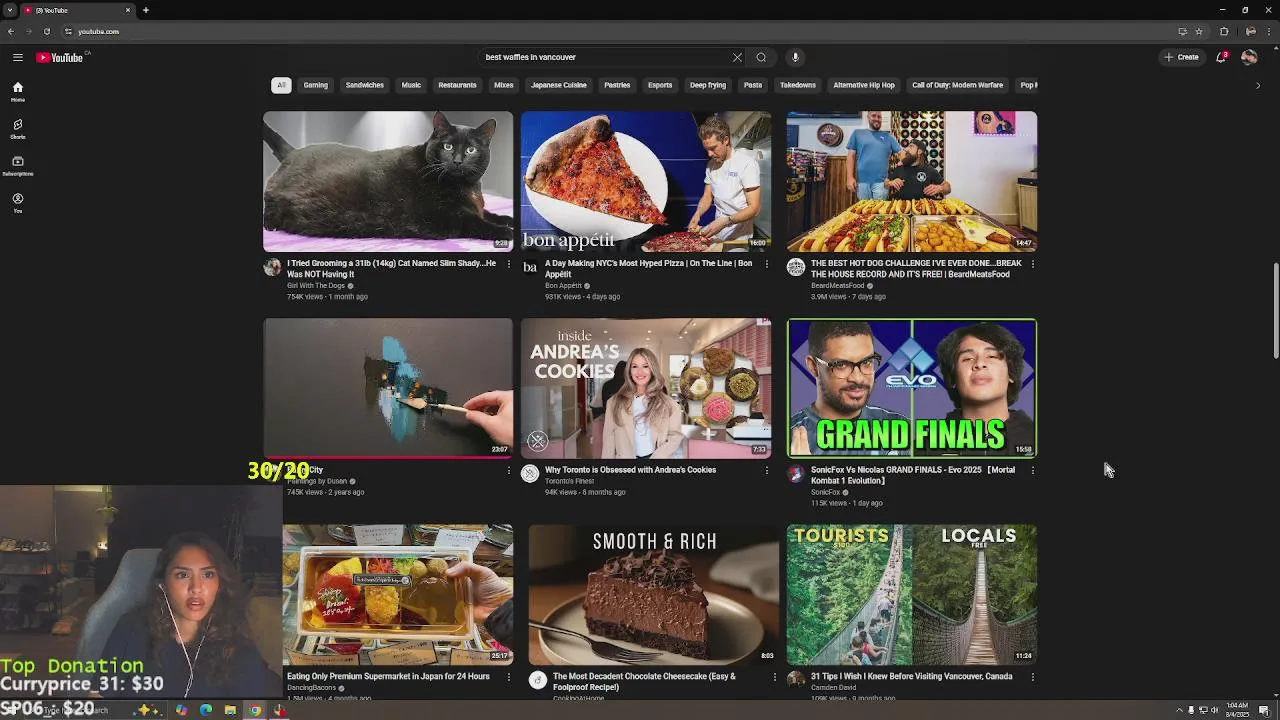Image resolution: width=1280 pixels, height=720 pixels.
Task: Play the hot dog challenge thumbnail
Action: (x=912, y=181)
